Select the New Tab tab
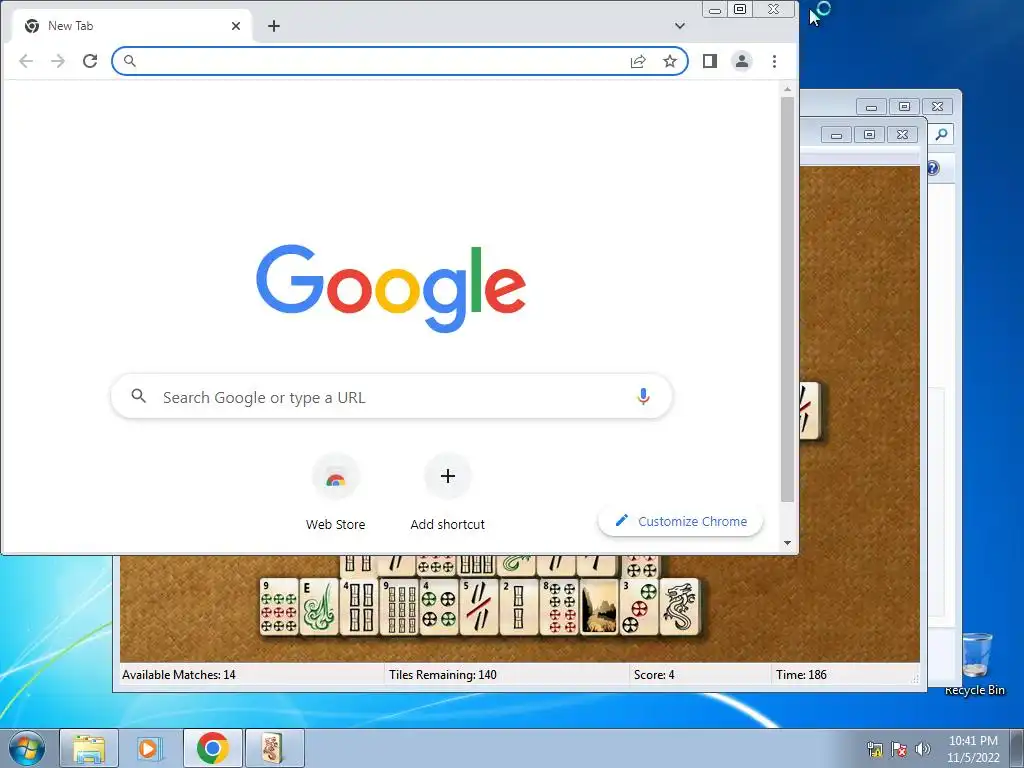The width and height of the screenshot is (1024, 768). coord(133,26)
